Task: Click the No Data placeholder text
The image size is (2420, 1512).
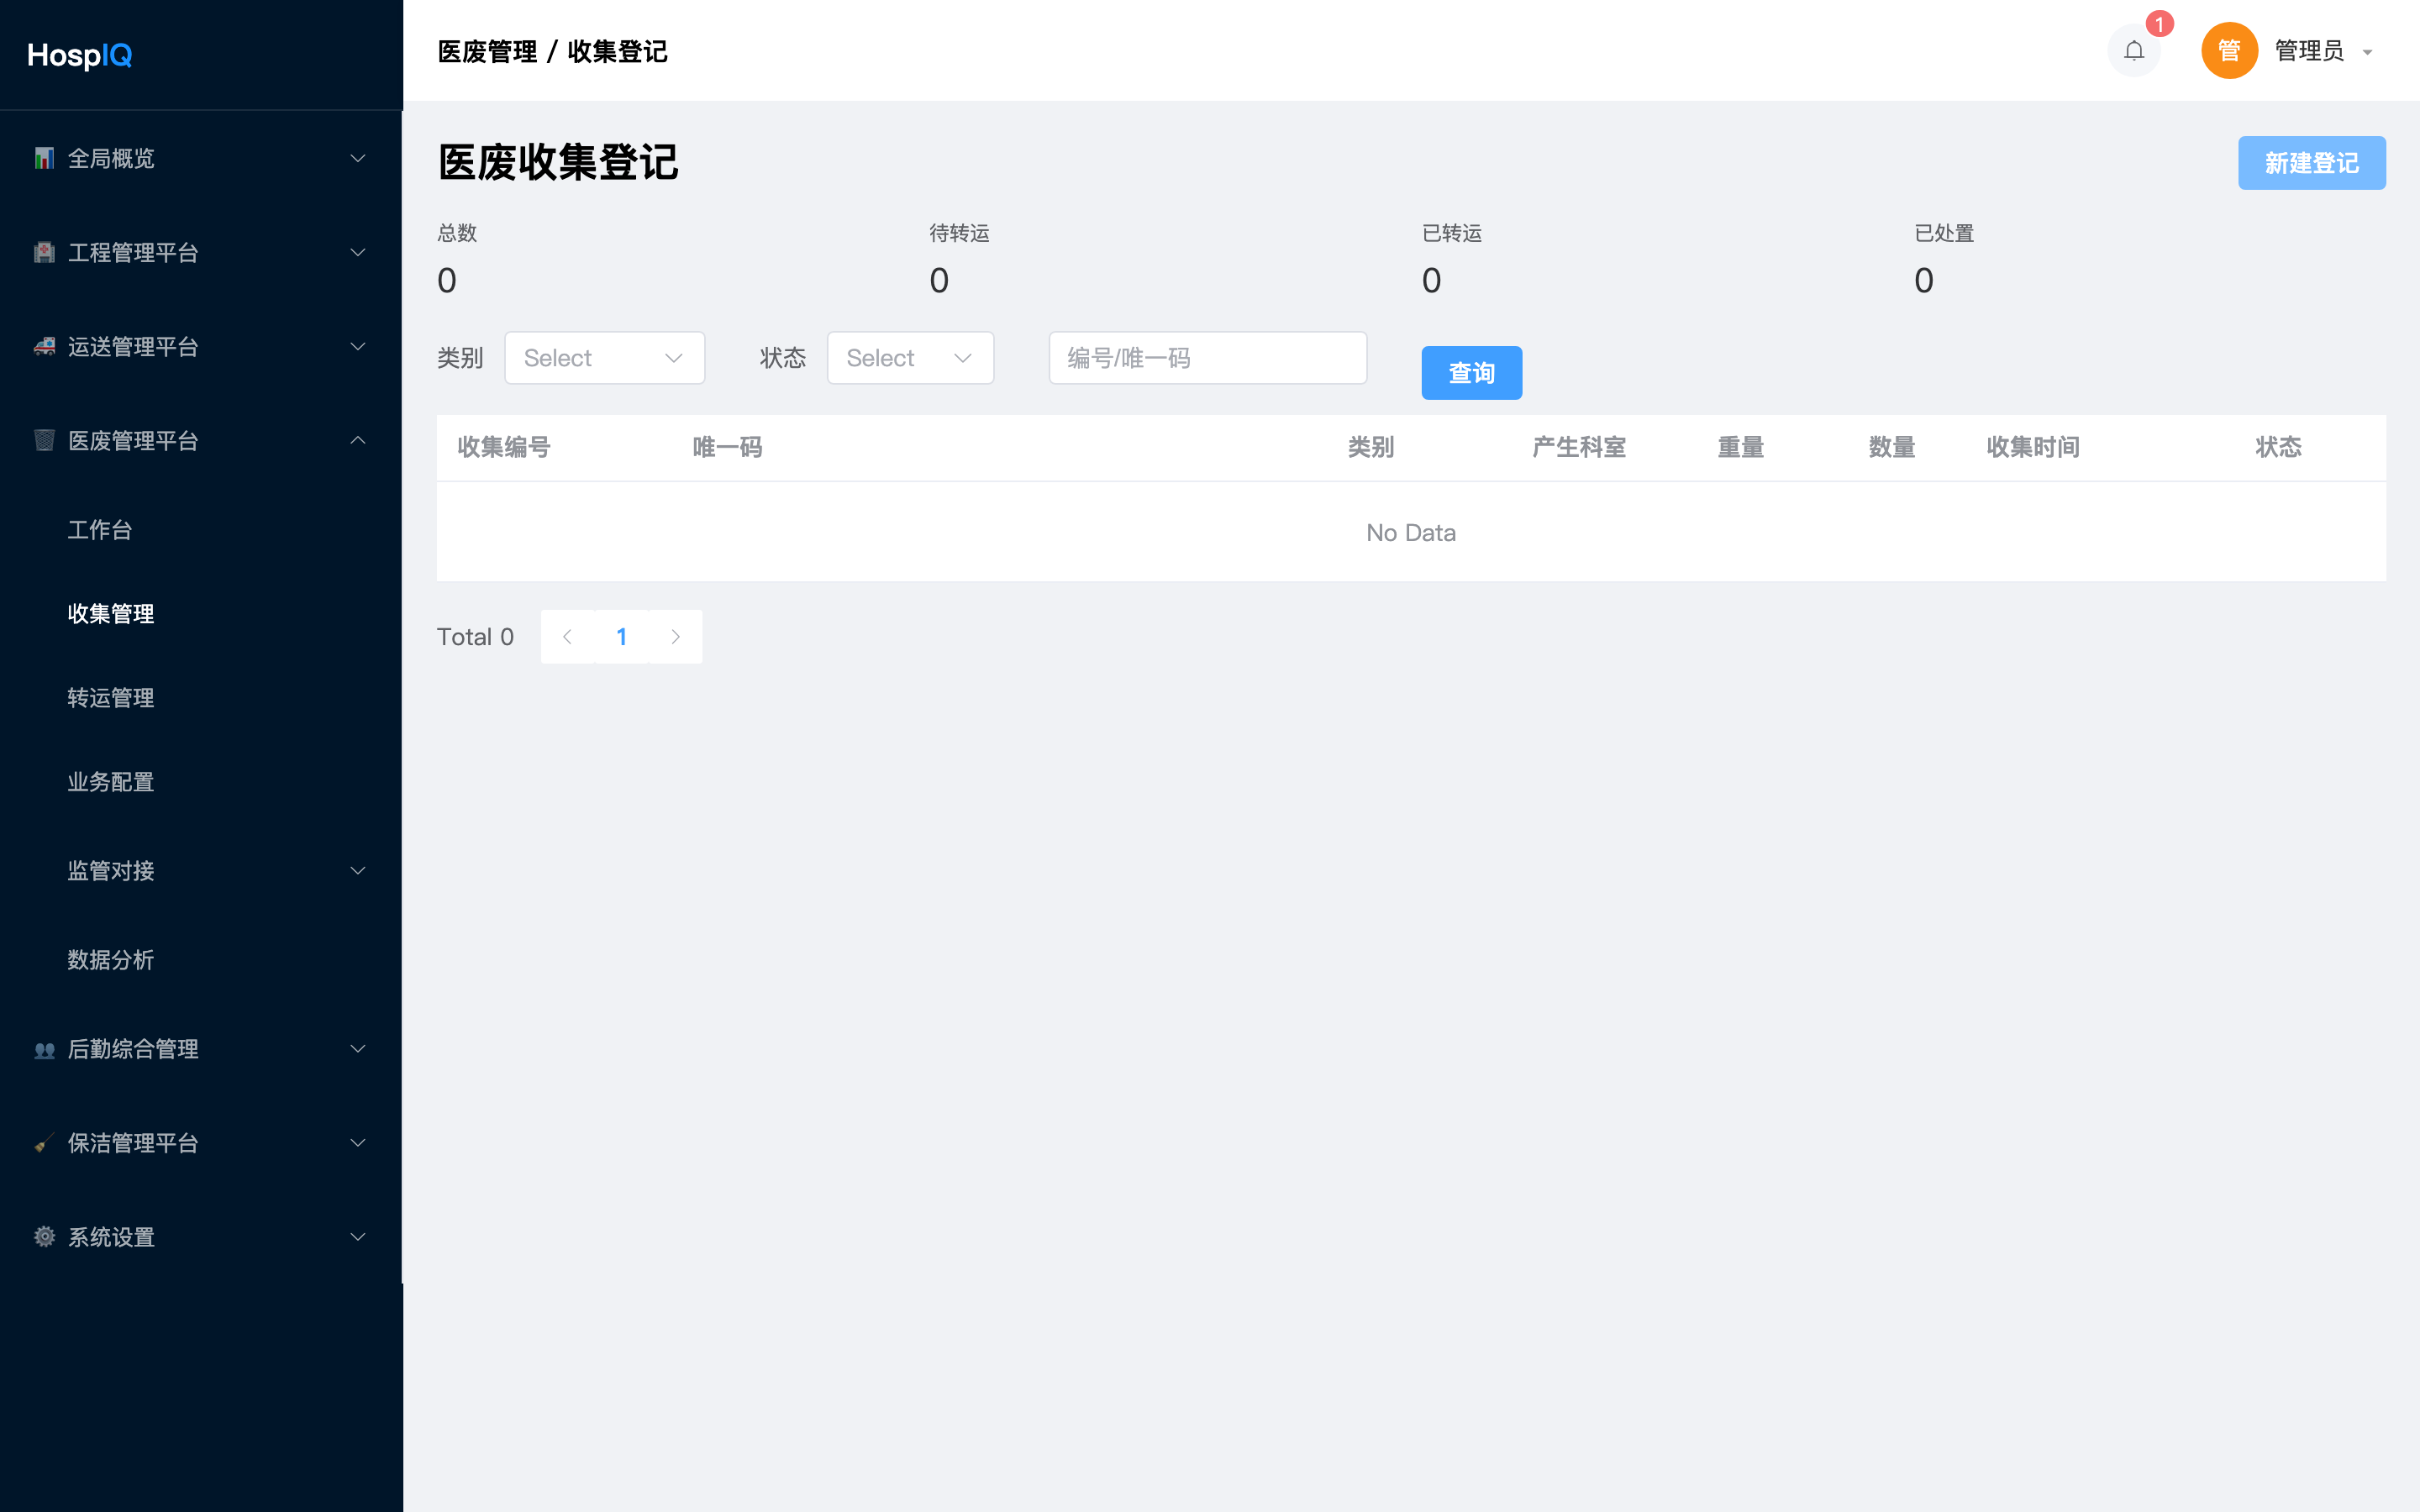Action: tap(1411, 533)
